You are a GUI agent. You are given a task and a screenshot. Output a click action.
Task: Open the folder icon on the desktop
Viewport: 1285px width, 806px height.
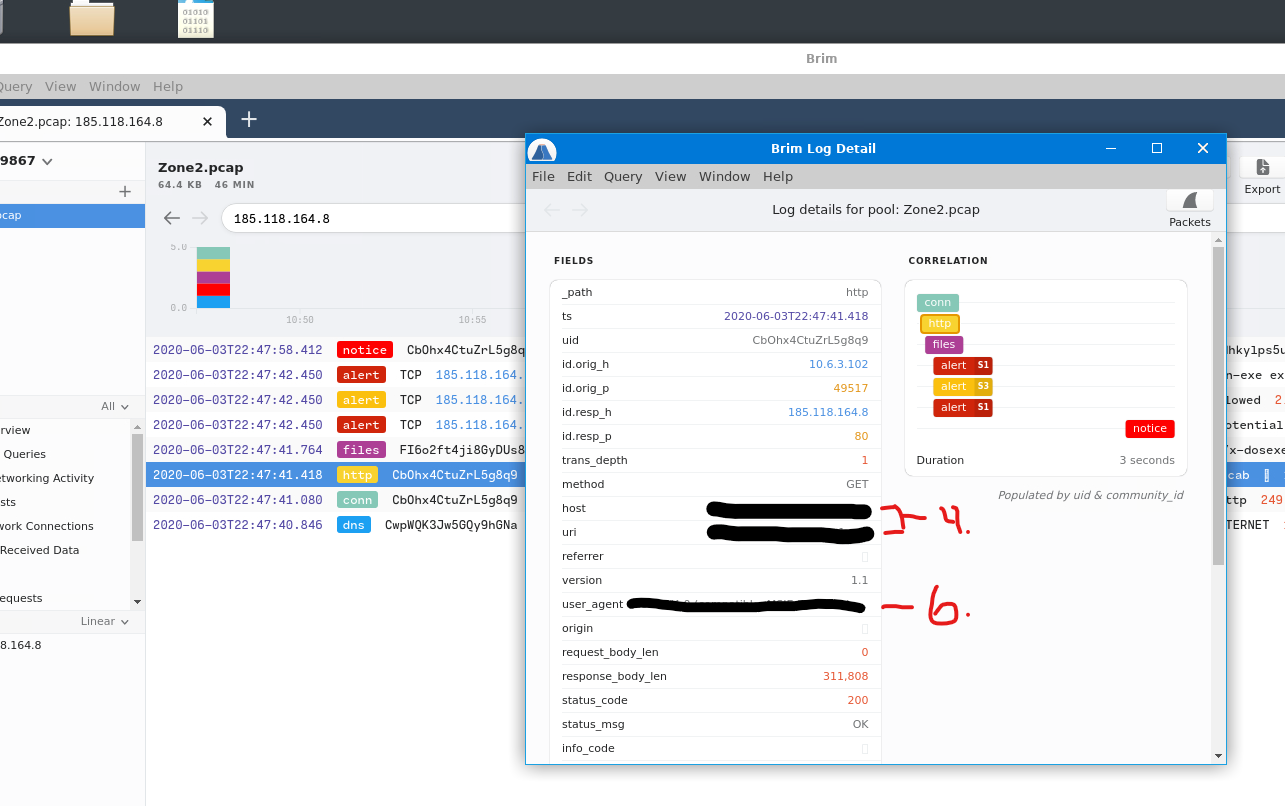click(92, 18)
